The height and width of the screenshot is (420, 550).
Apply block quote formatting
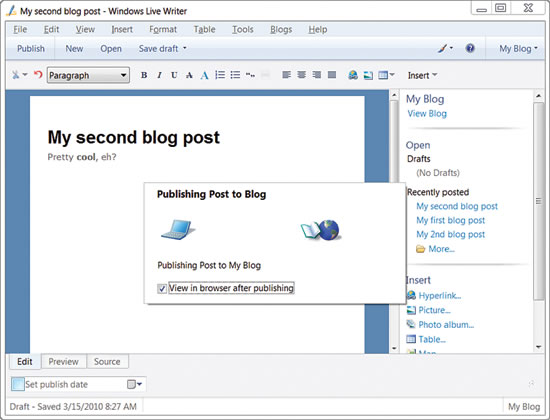tap(250, 75)
